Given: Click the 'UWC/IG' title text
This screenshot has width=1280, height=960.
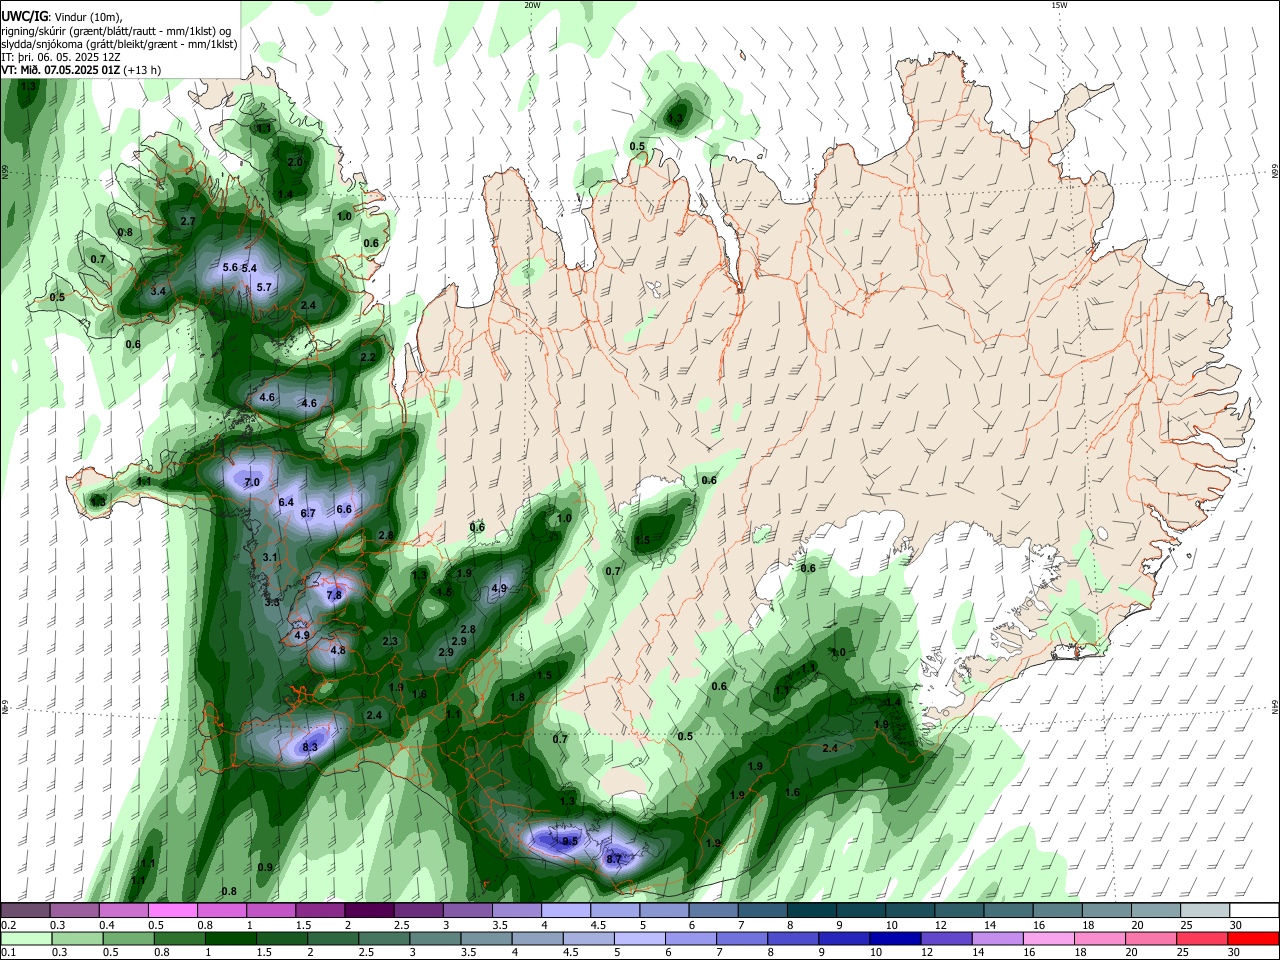Looking at the screenshot, I should (x=25, y=17).
